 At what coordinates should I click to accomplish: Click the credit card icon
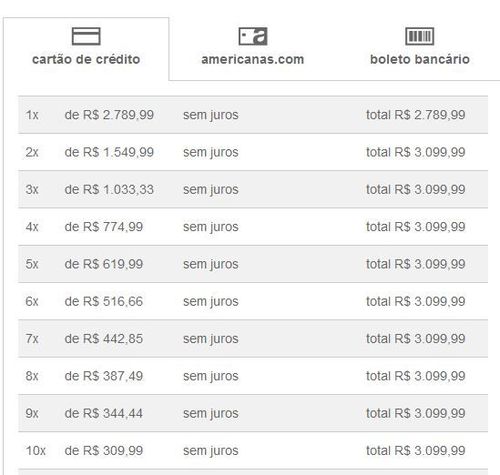(x=86, y=36)
